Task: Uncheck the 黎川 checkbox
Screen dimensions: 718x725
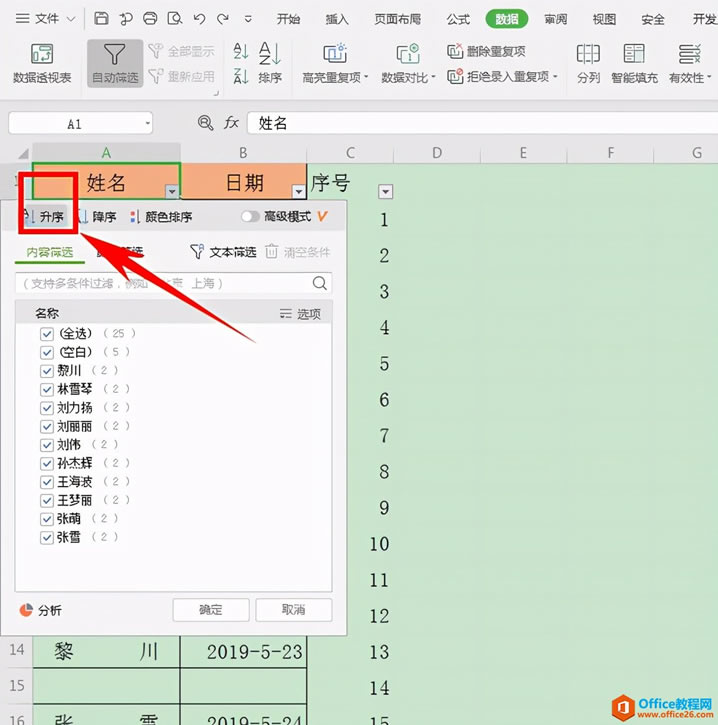Action: coord(47,371)
